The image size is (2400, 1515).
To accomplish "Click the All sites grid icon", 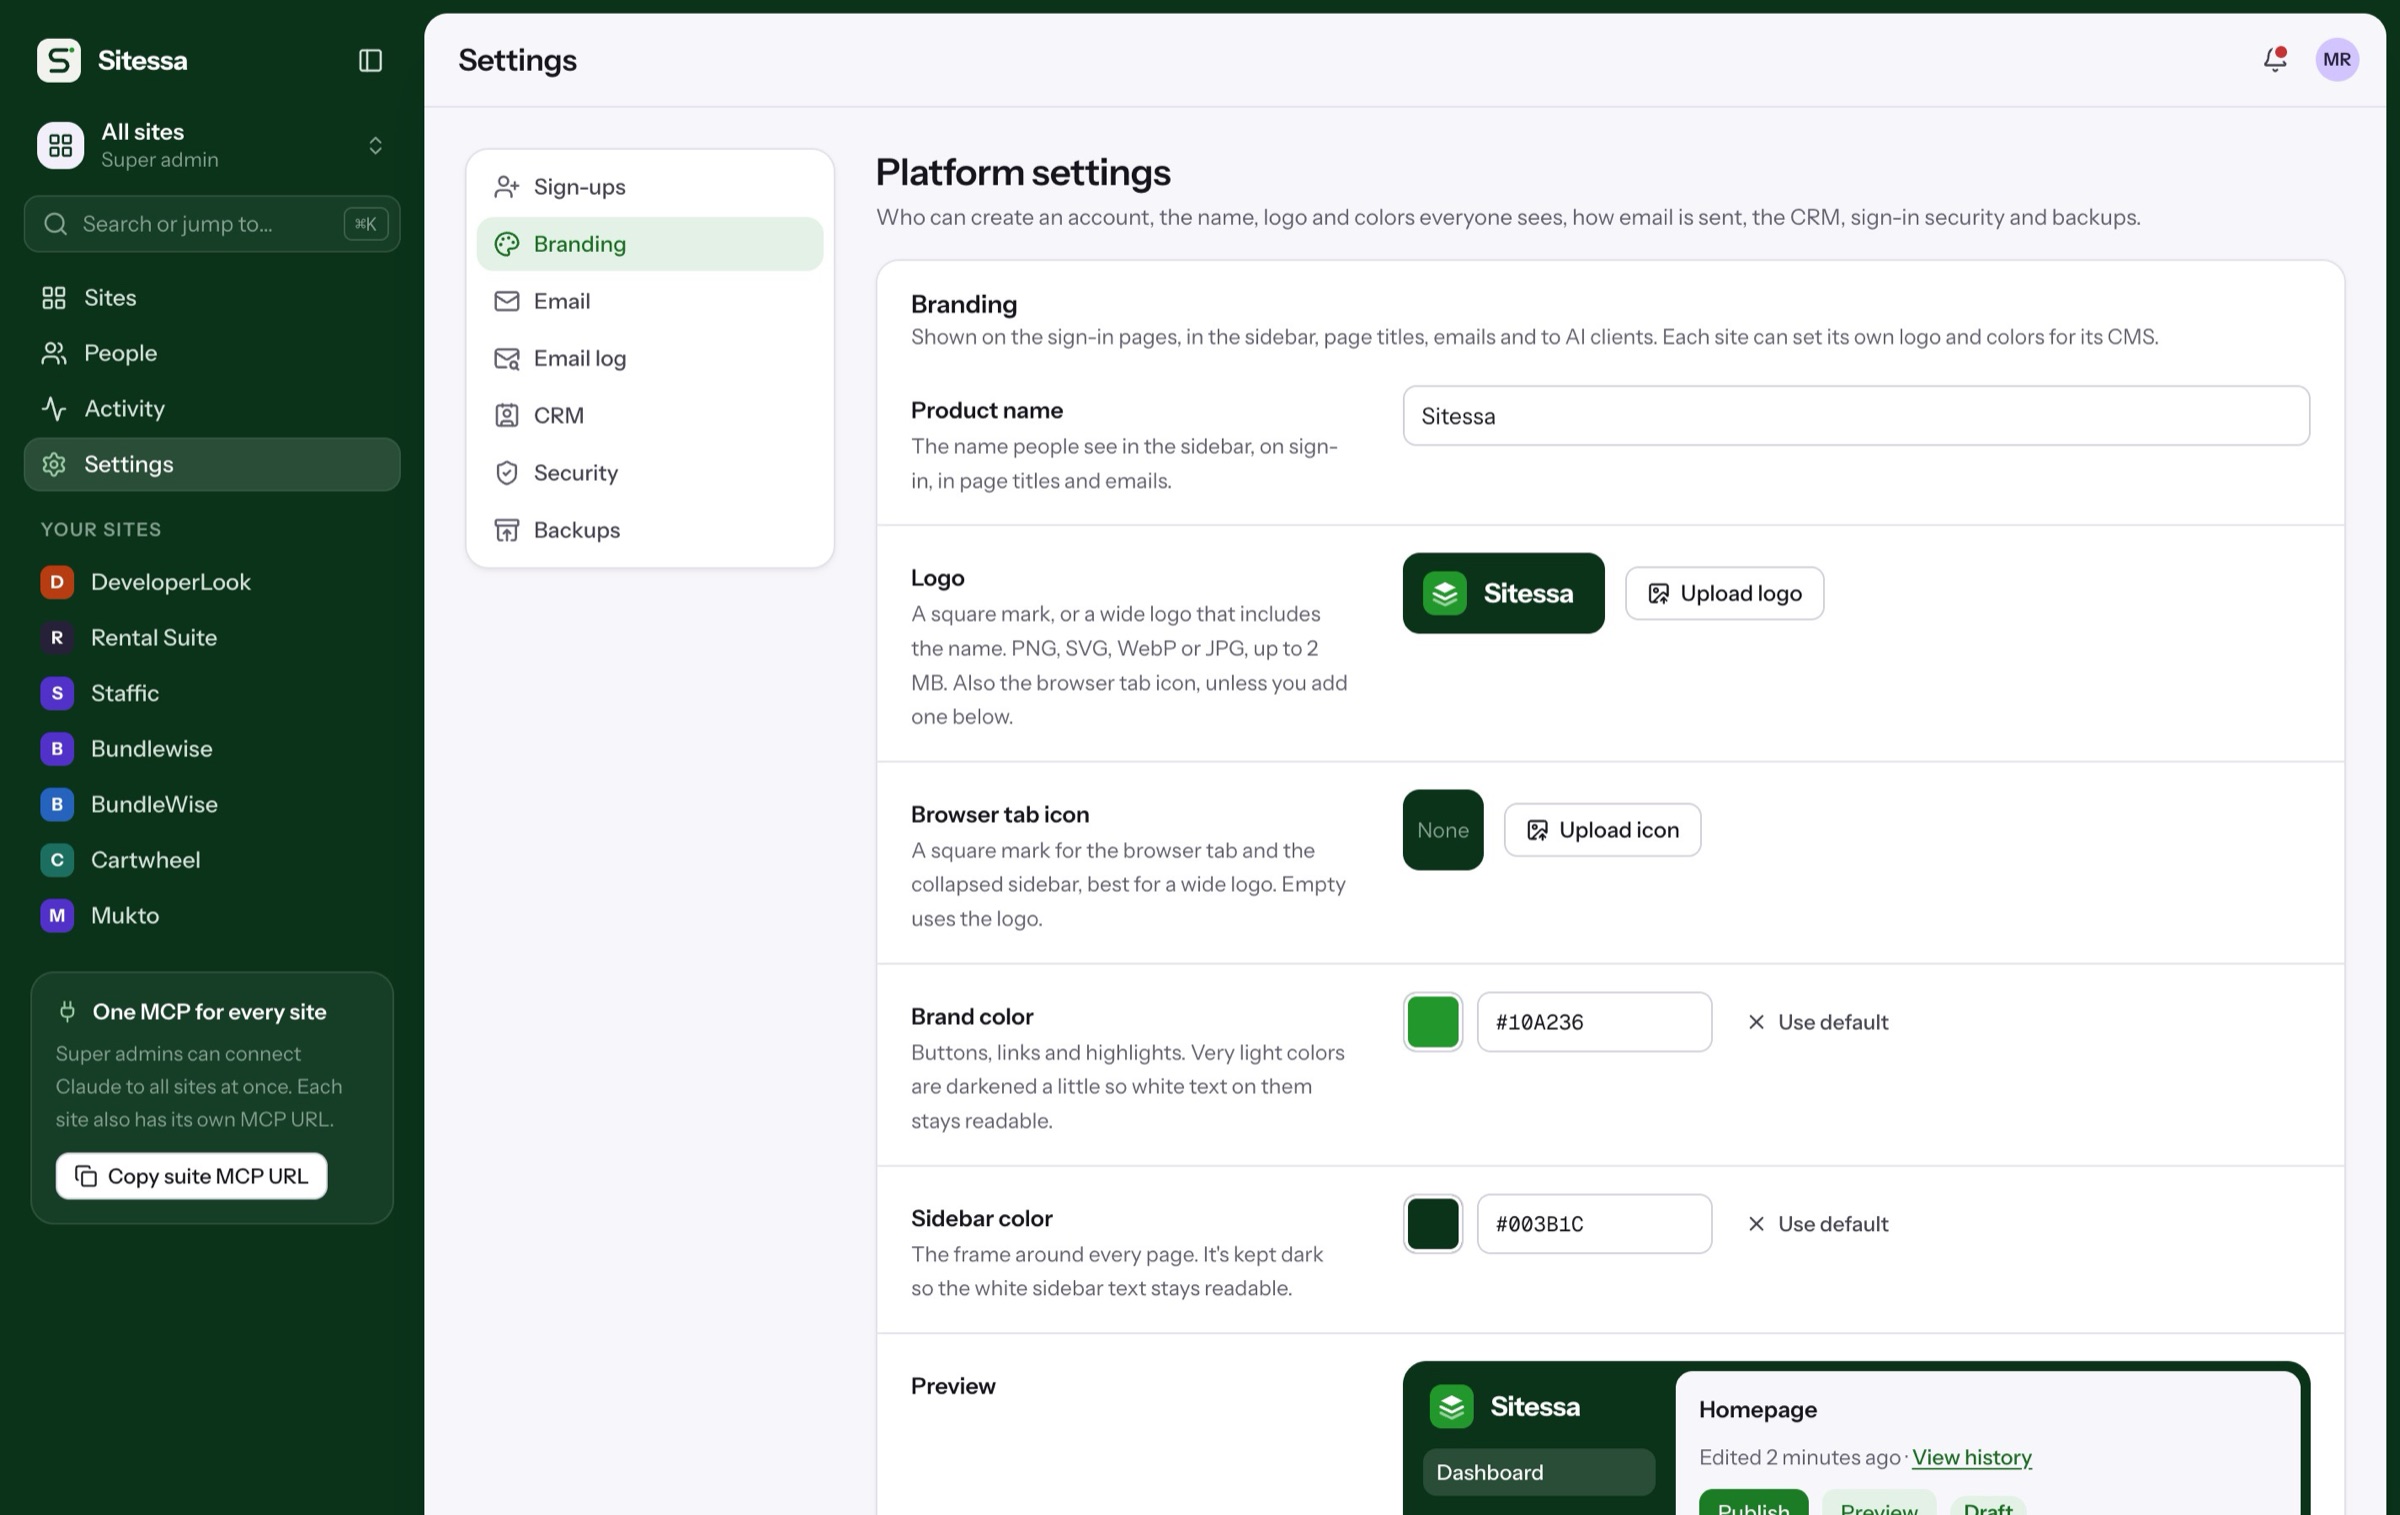I will [x=60, y=145].
